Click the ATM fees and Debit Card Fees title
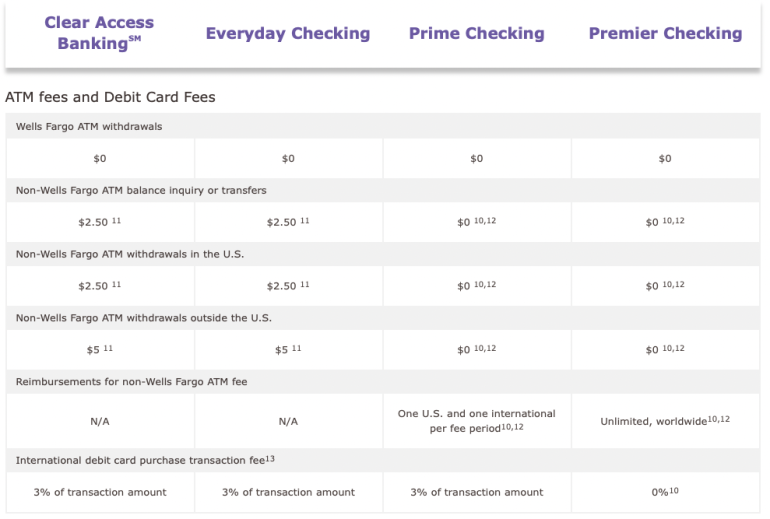 [110, 97]
